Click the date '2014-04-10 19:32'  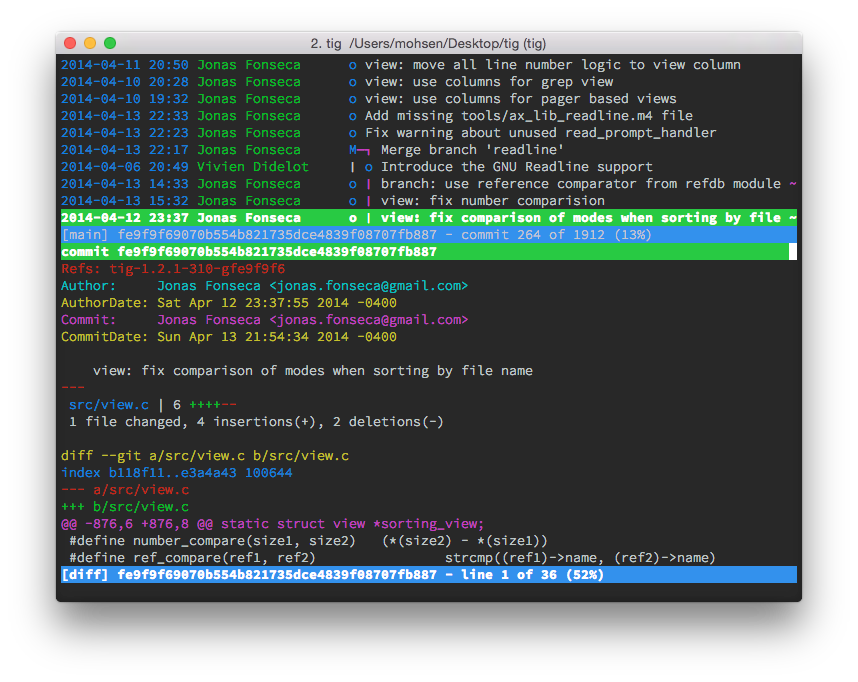125,99
